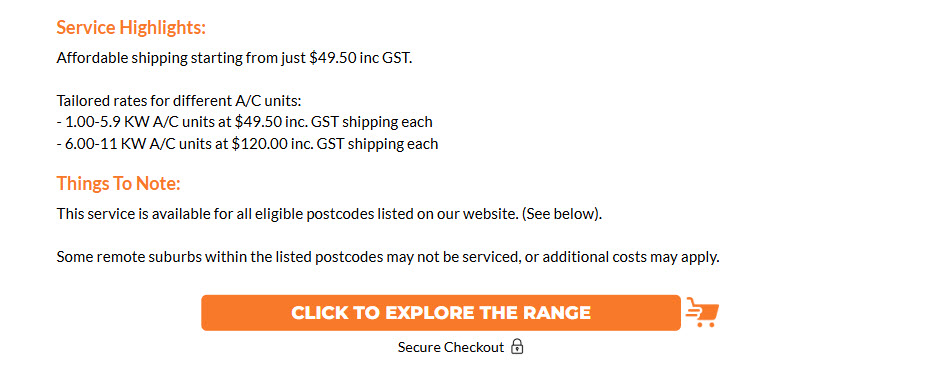The width and height of the screenshot is (930, 370).
Task: Click the 1.00-5.9 KW units rate line
Action: tap(244, 122)
